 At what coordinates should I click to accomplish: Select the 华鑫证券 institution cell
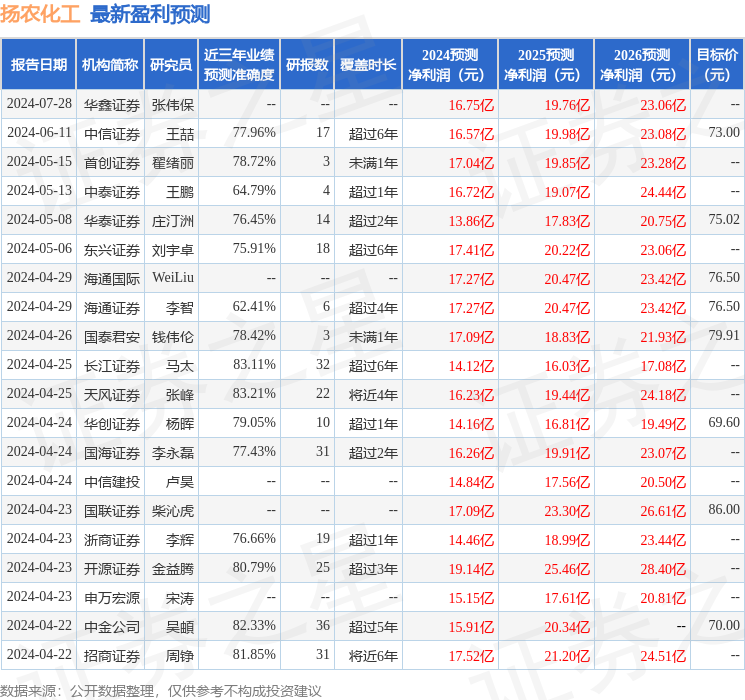[112, 105]
